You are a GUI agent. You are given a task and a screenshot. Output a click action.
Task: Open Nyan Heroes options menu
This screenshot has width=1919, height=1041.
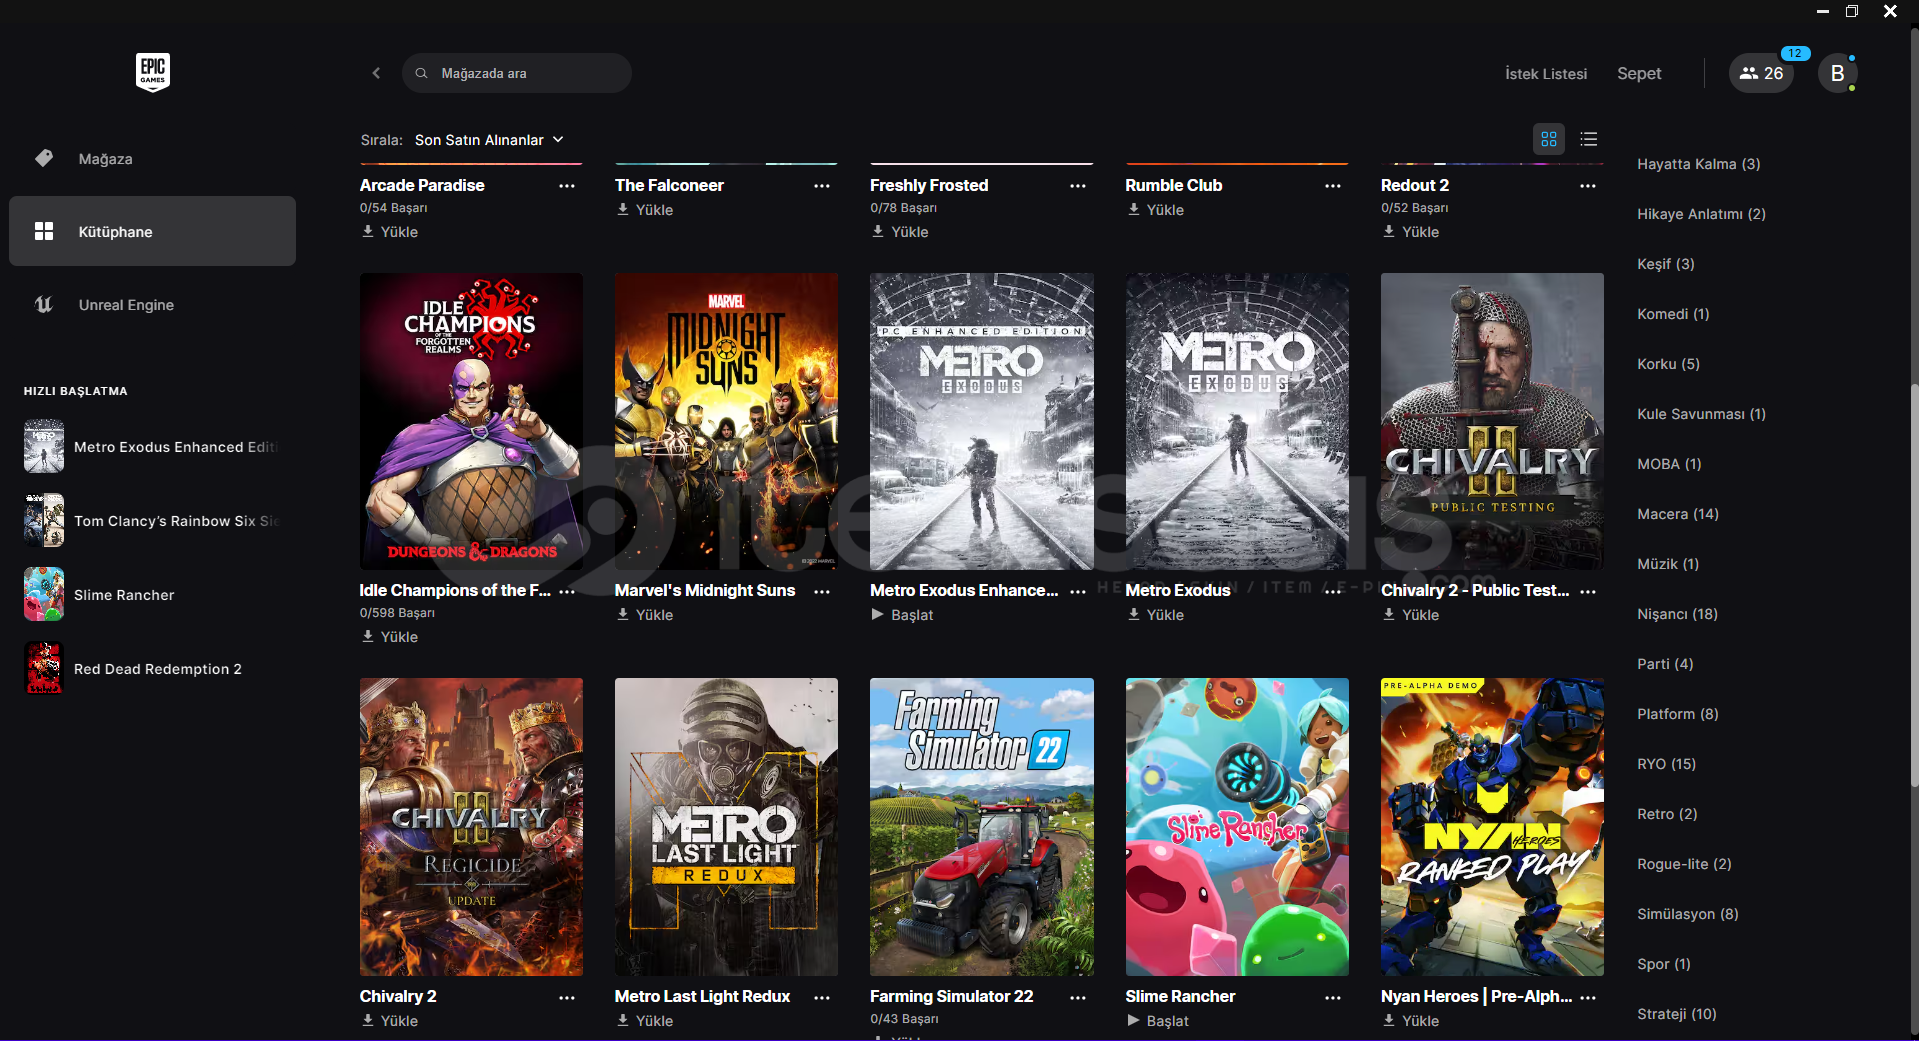pos(1588,998)
